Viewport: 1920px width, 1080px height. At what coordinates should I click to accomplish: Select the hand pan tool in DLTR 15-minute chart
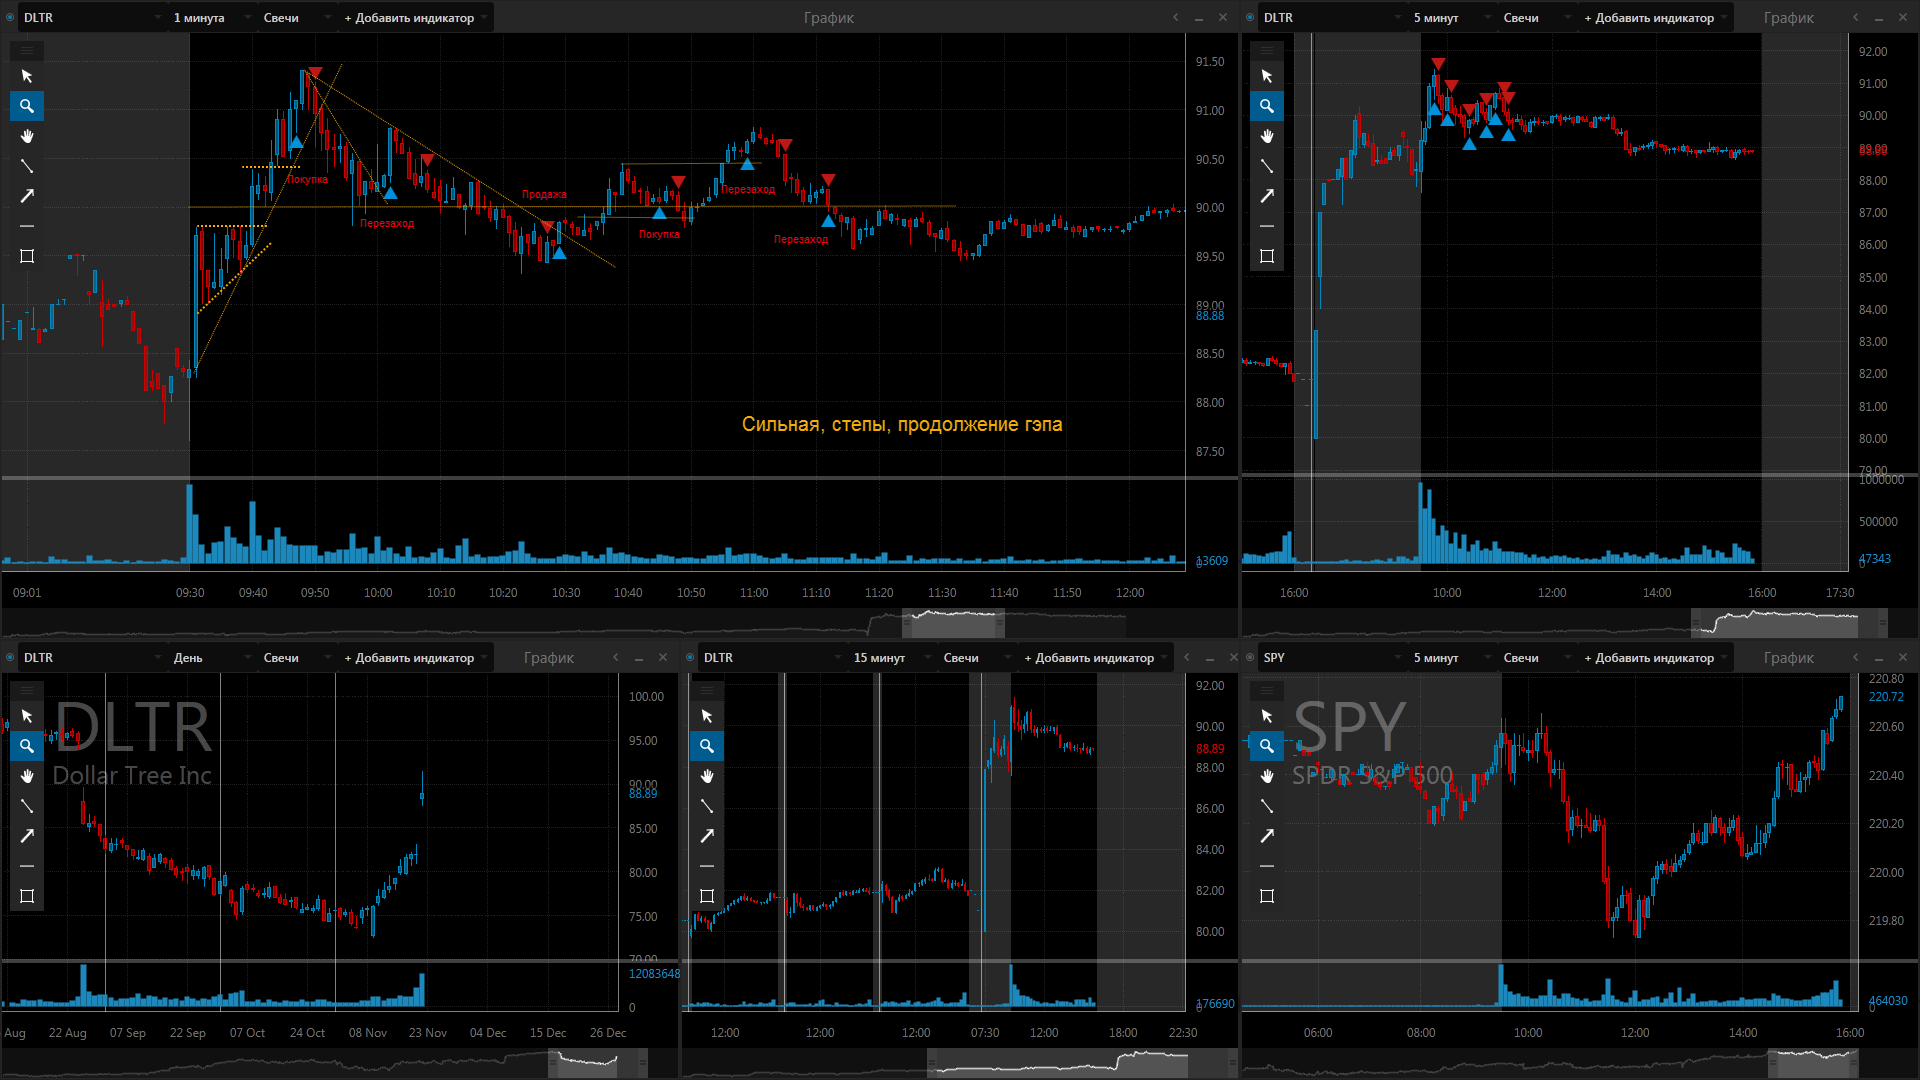pos(707,776)
